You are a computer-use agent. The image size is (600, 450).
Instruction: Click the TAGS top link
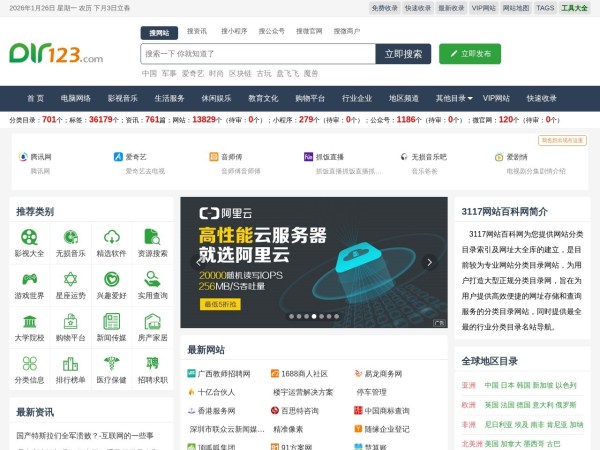tap(545, 8)
